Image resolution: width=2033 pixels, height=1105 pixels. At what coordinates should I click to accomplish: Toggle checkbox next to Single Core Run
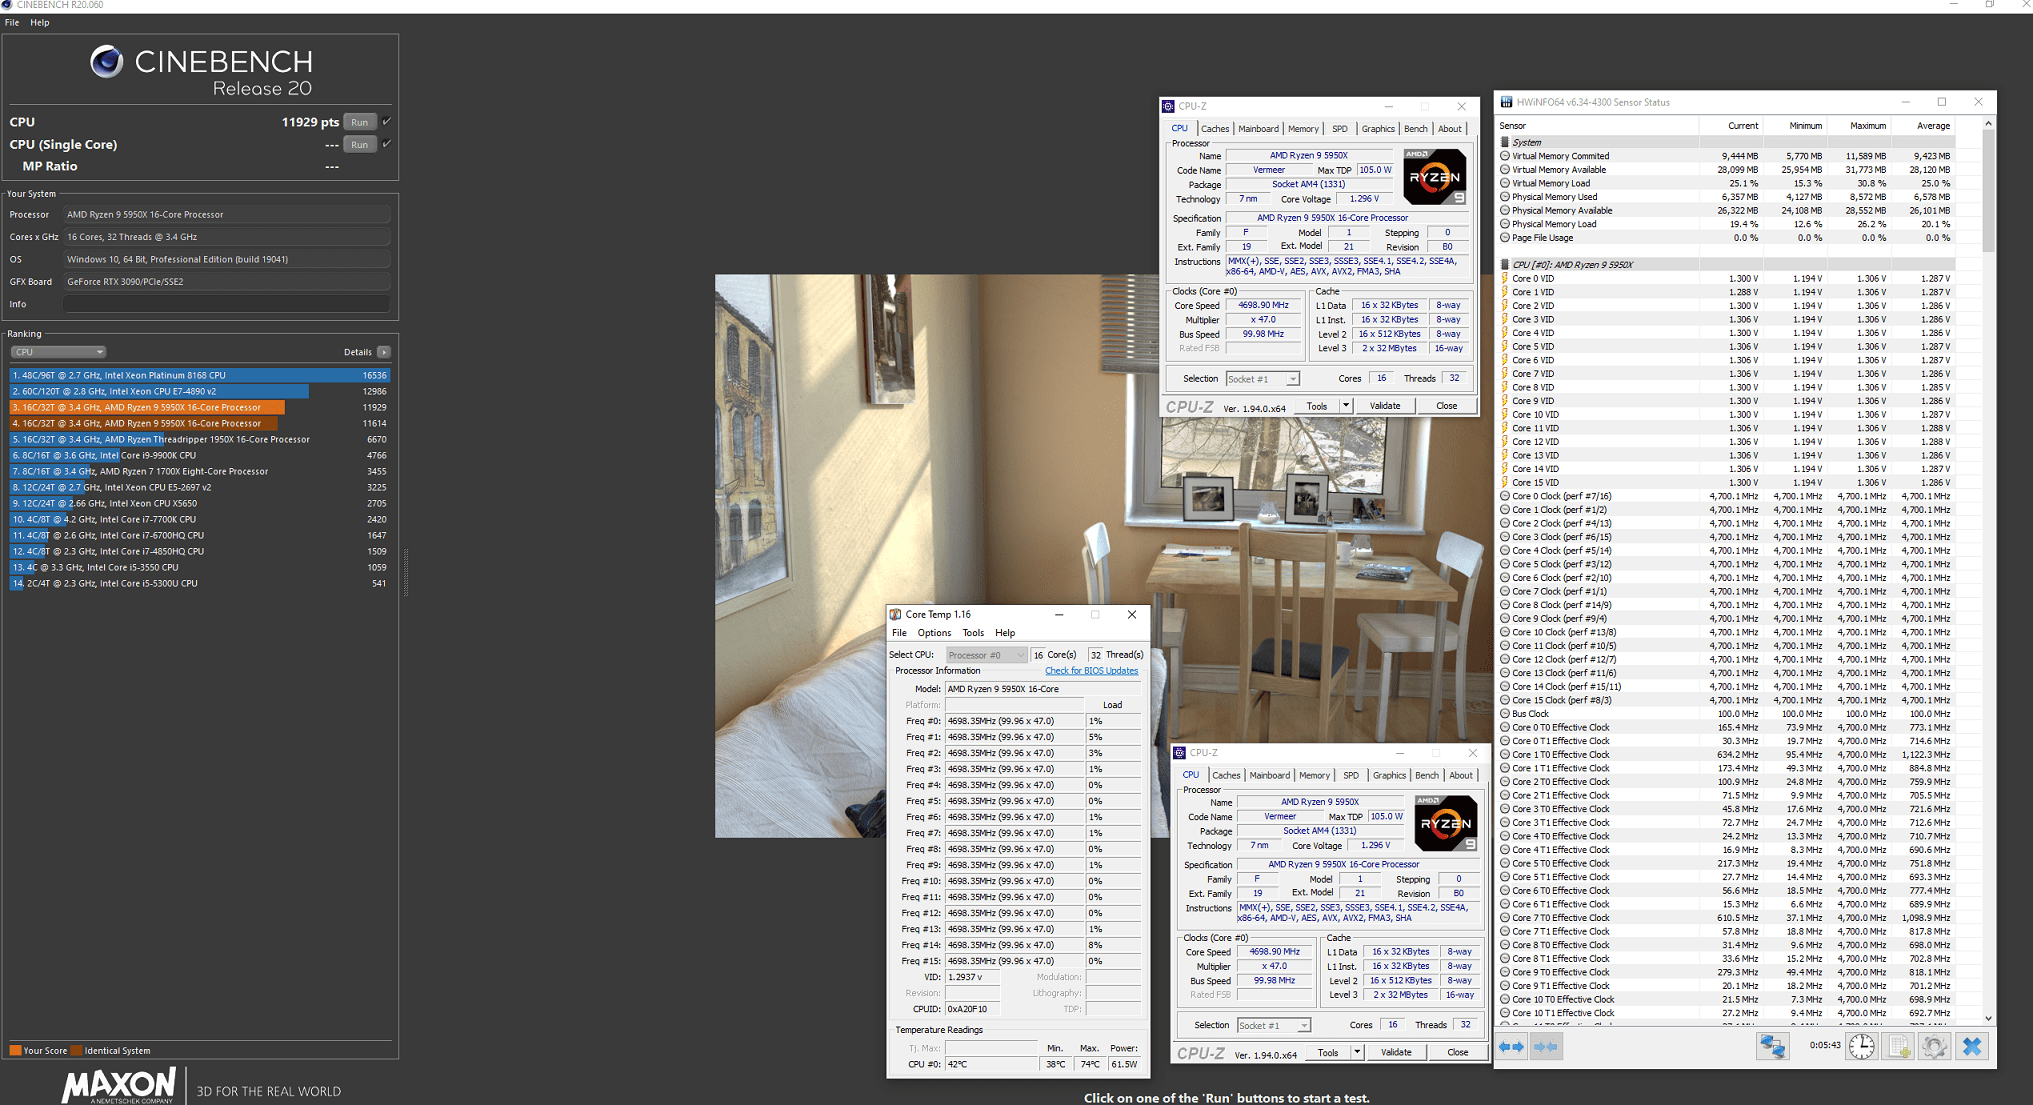[387, 144]
